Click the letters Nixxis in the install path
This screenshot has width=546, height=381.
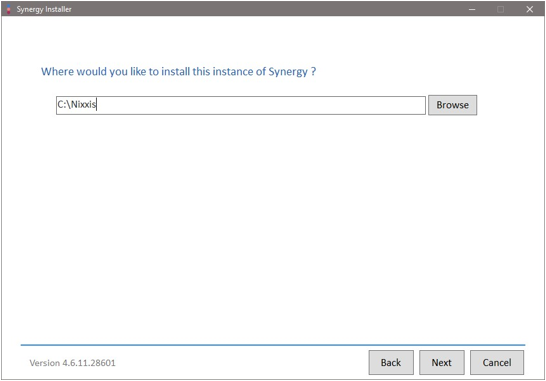coord(84,104)
